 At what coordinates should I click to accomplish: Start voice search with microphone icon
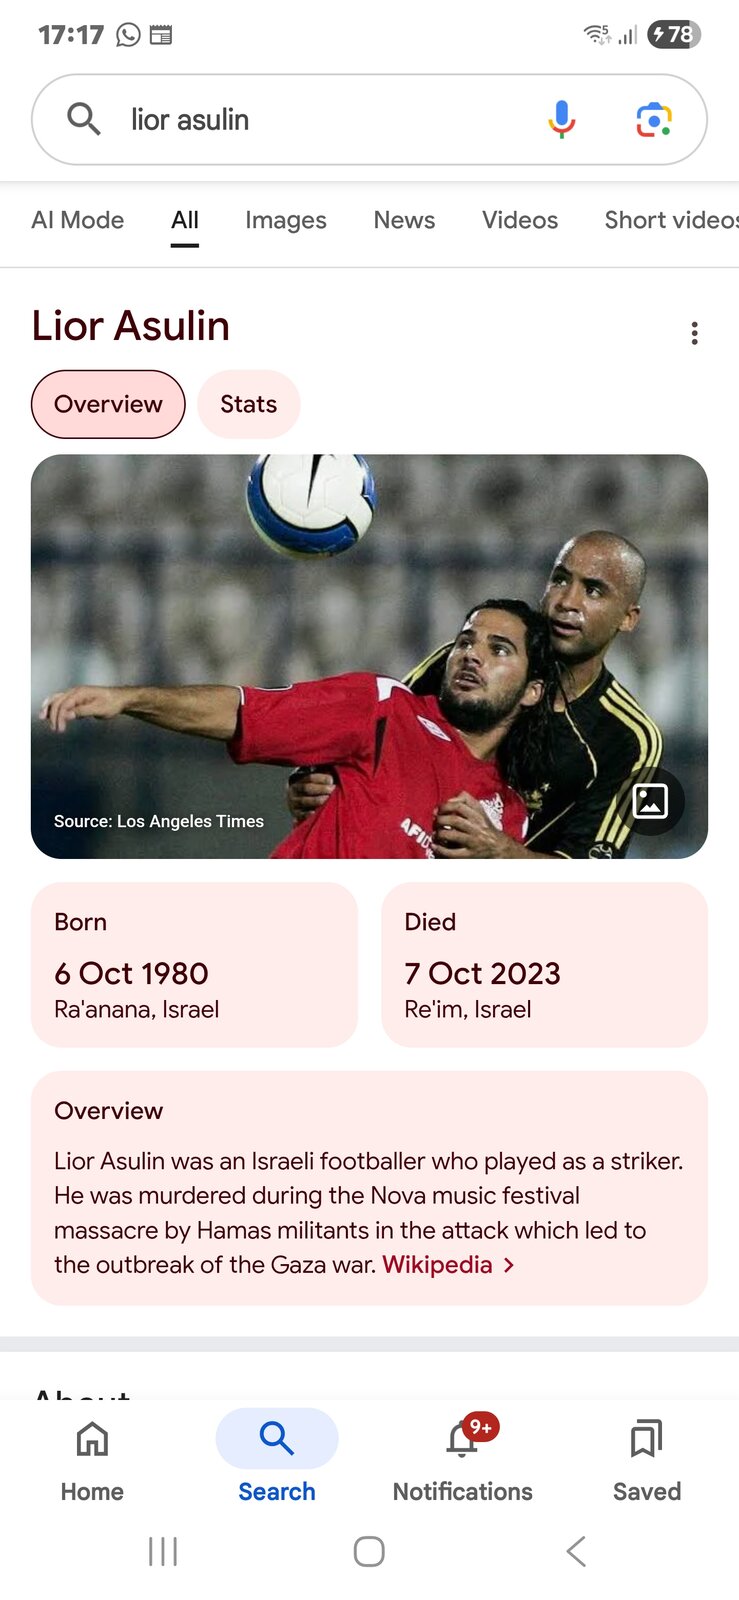tap(561, 120)
